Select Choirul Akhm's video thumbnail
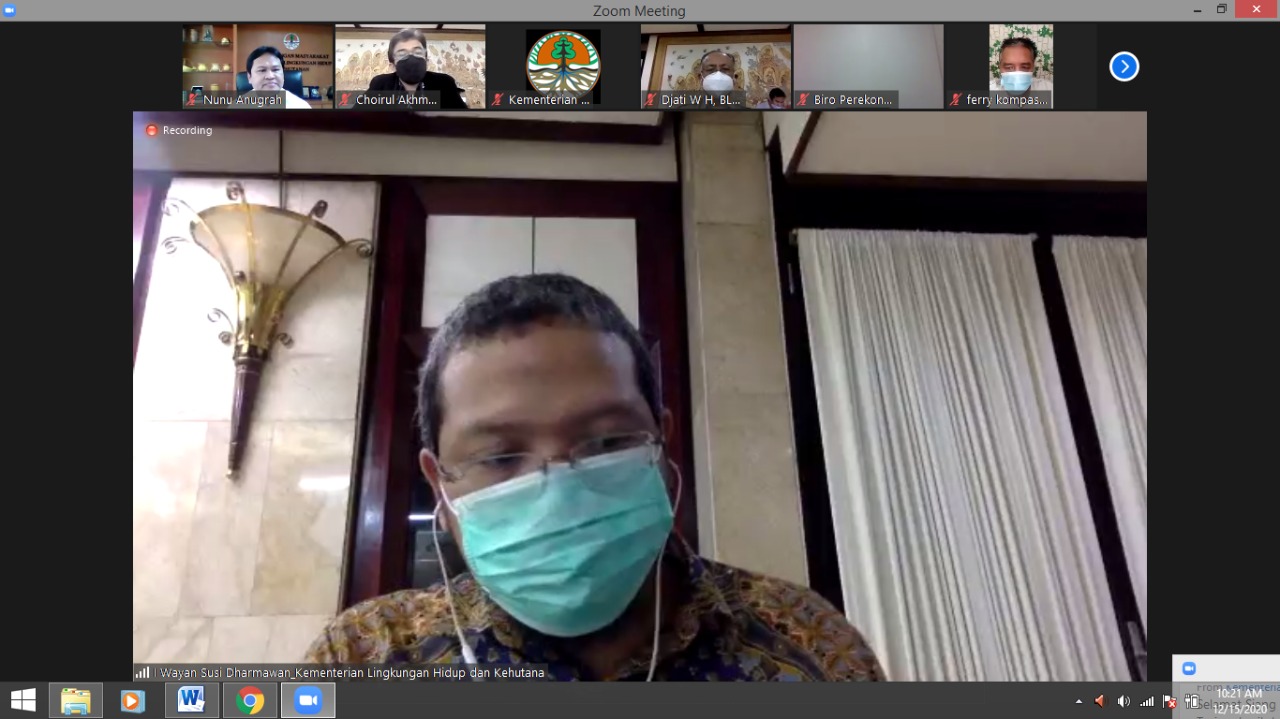Viewport: 1280px width, 719px height. click(x=410, y=66)
